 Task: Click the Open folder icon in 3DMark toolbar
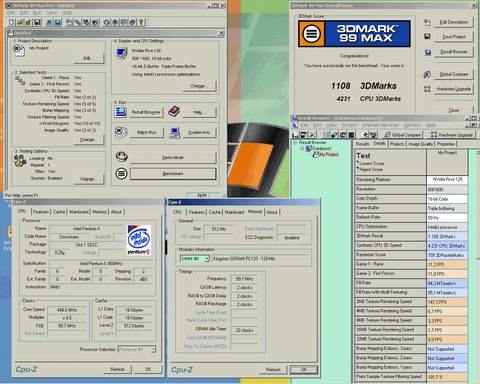(20, 22)
